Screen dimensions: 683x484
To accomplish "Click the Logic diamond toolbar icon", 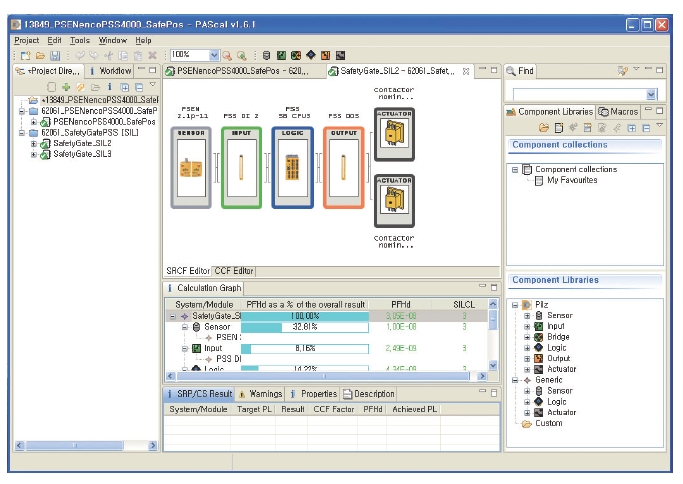I will tap(311, 55).
